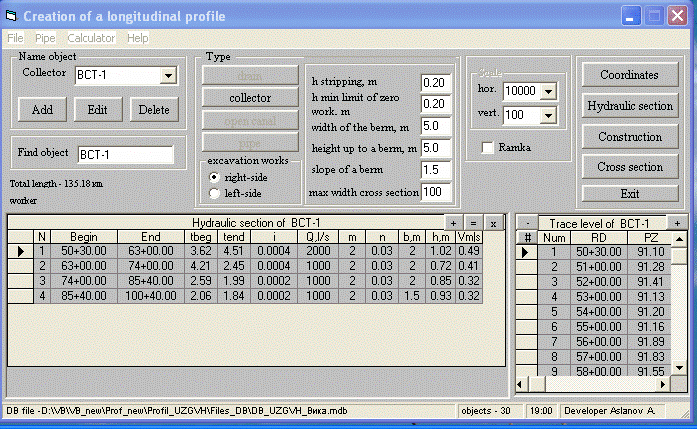
Task: Enable the Ramka checkbox
Action: tap(489, 148)
